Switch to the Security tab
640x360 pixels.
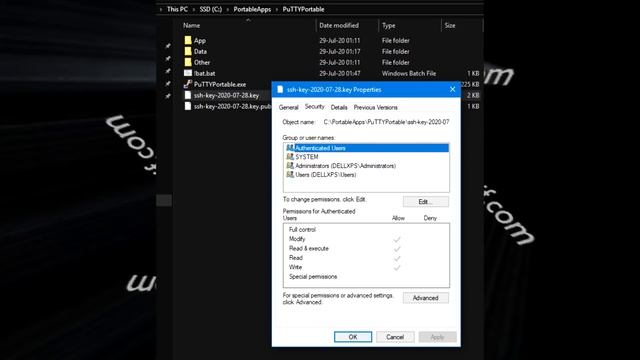pos(315,107)
